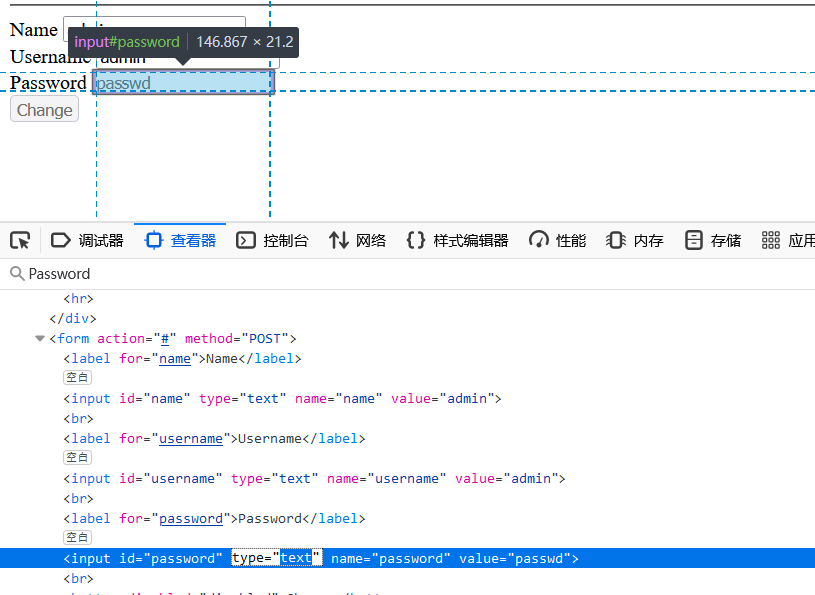
Task: Open the 样式编辑器 style editor
Action: [457, 241]
